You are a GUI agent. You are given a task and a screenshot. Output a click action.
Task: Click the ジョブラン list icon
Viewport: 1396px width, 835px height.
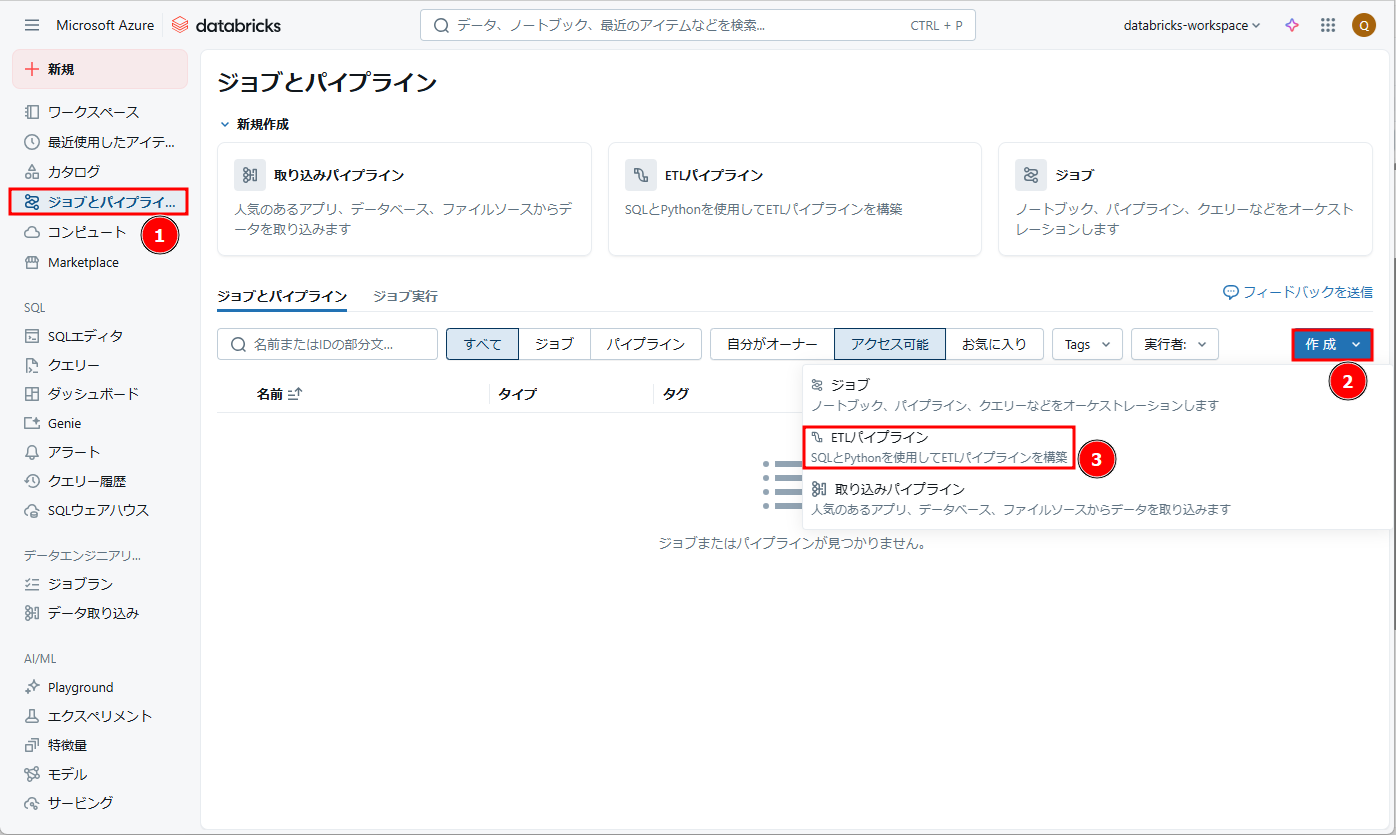coord(32,584)
